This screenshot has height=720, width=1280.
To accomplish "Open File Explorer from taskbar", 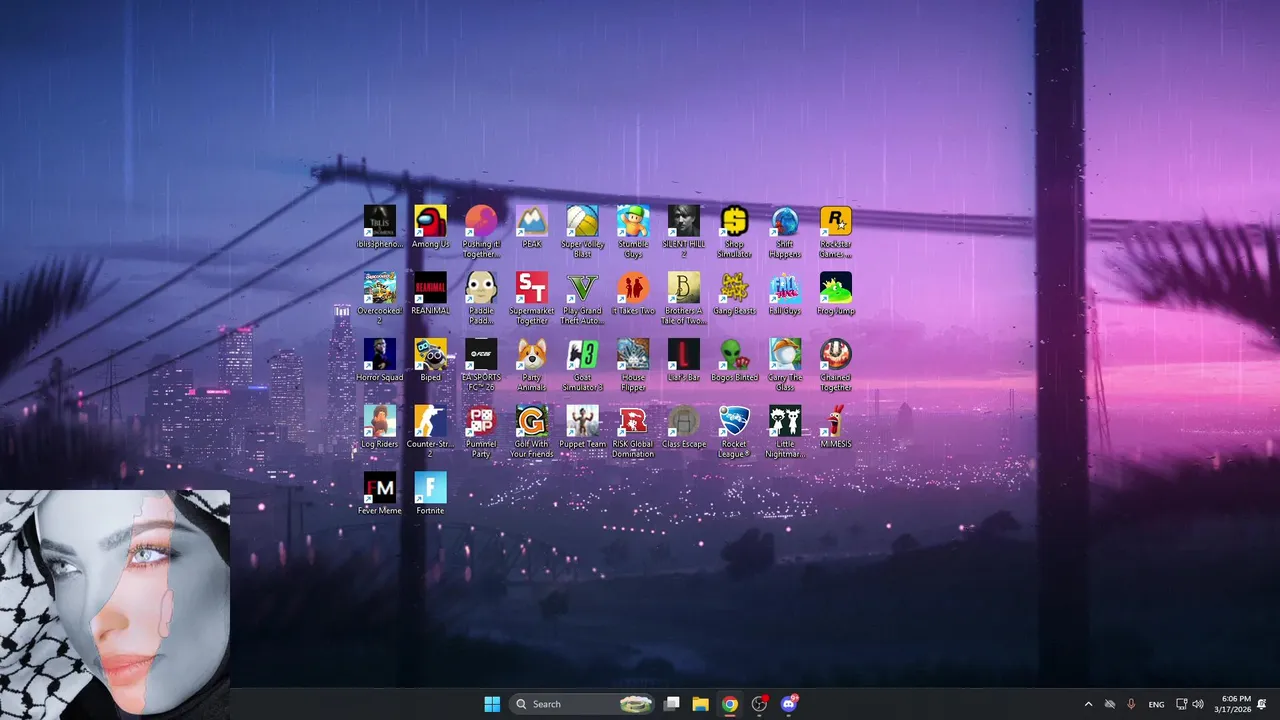I will pyautogui.click(x=701, y=704).
